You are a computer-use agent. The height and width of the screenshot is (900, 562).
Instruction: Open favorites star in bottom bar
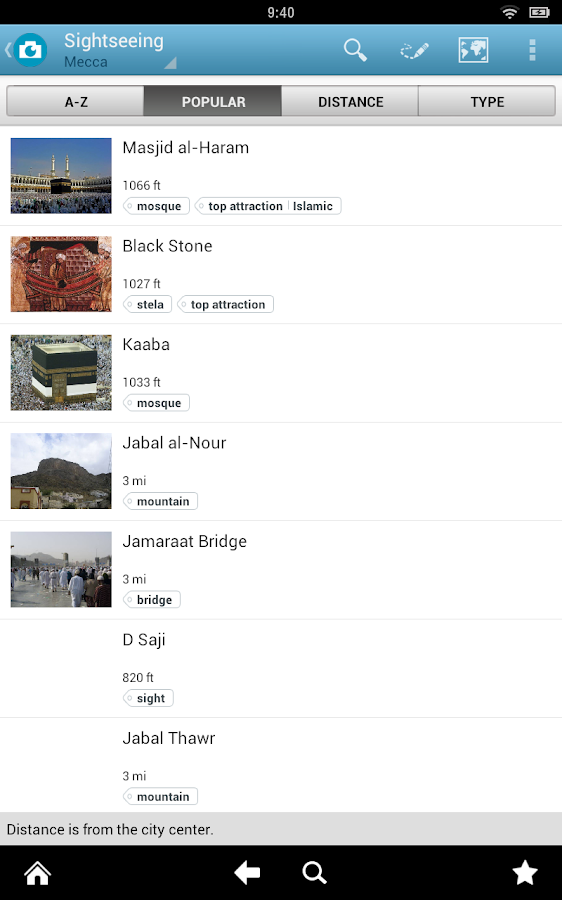(525, 873)
